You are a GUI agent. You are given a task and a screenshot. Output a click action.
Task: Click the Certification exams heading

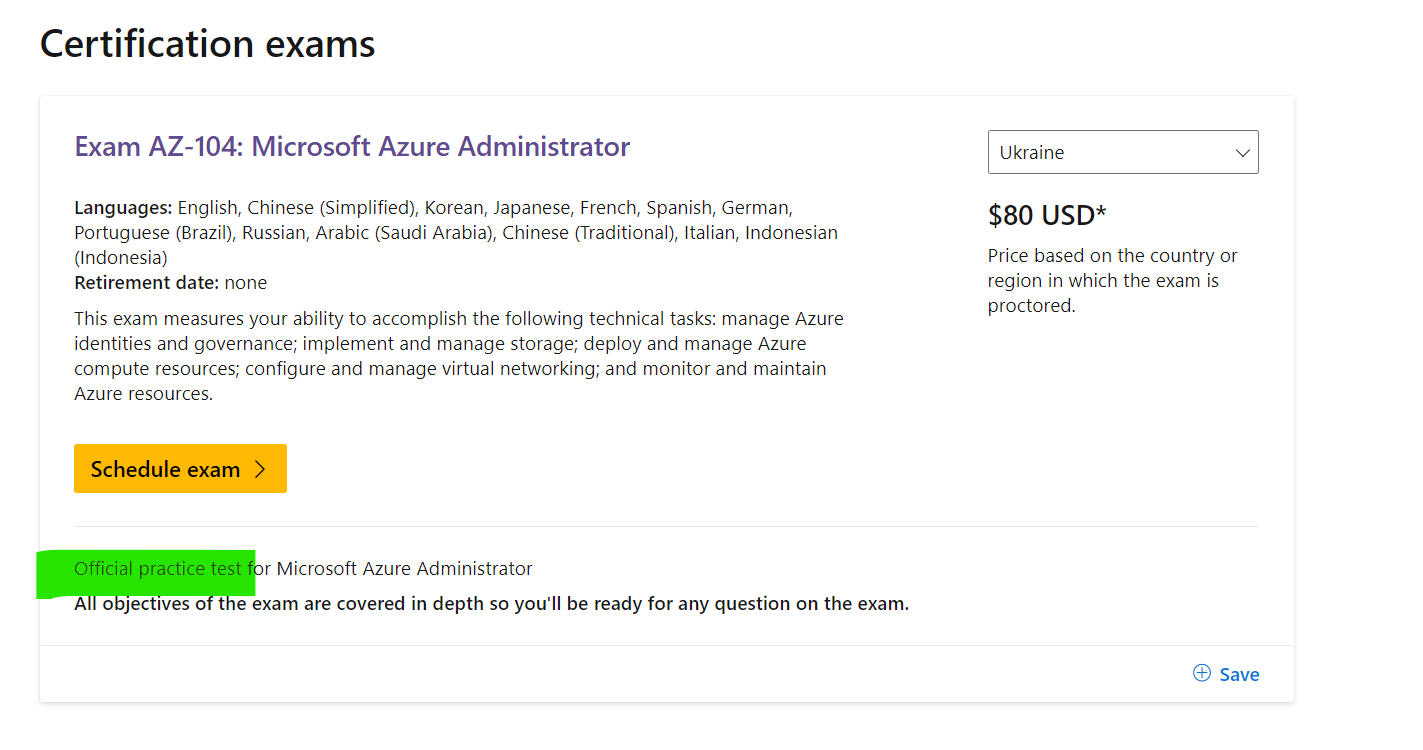coord(208,44)
